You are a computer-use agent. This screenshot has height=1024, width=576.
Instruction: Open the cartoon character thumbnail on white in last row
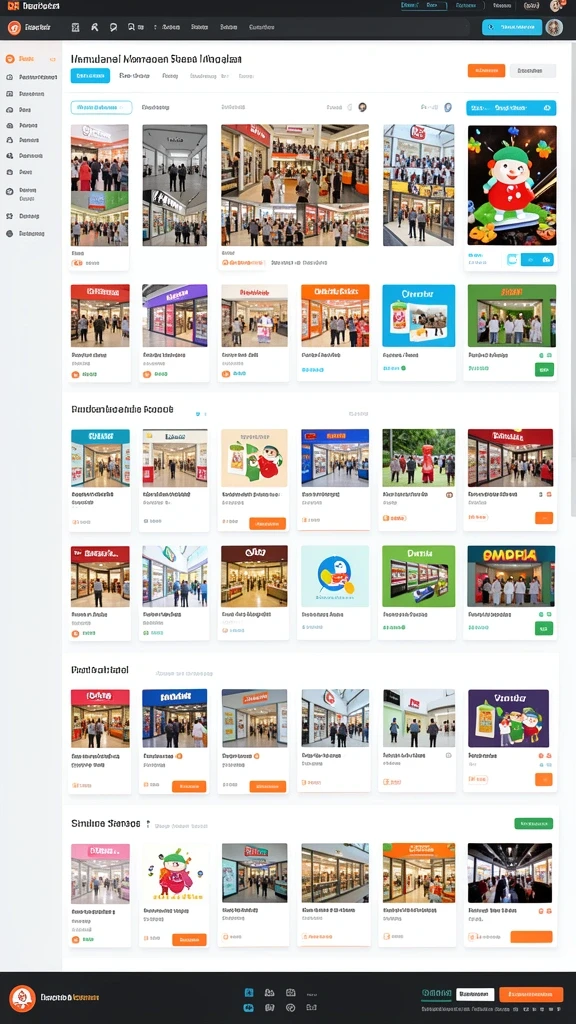coord(174,872)
